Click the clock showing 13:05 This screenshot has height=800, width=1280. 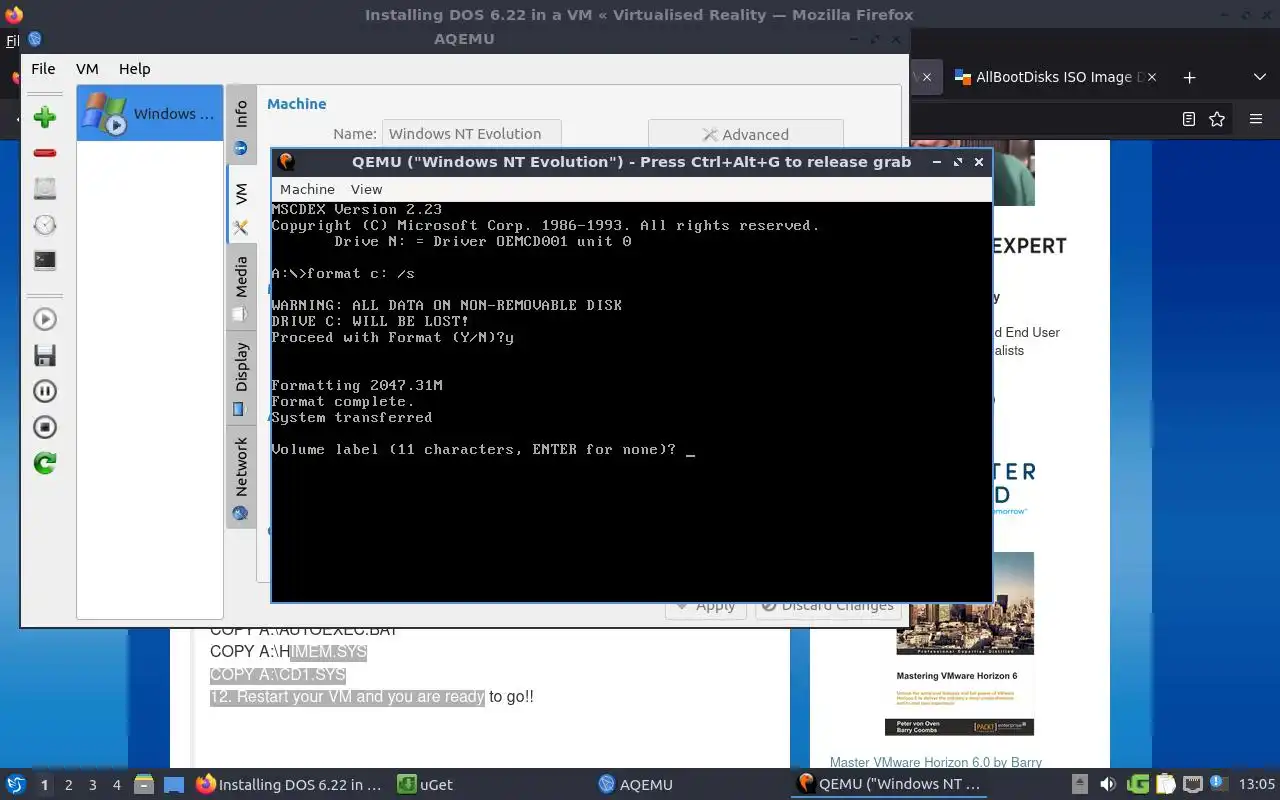[x=1257, y=785]
